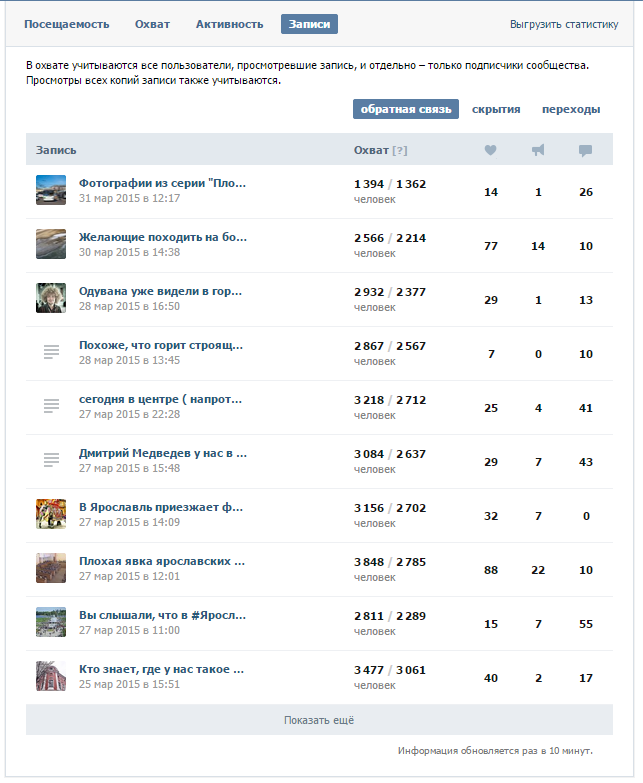Click the reposts megaphone column icon

tap(538, 150)
